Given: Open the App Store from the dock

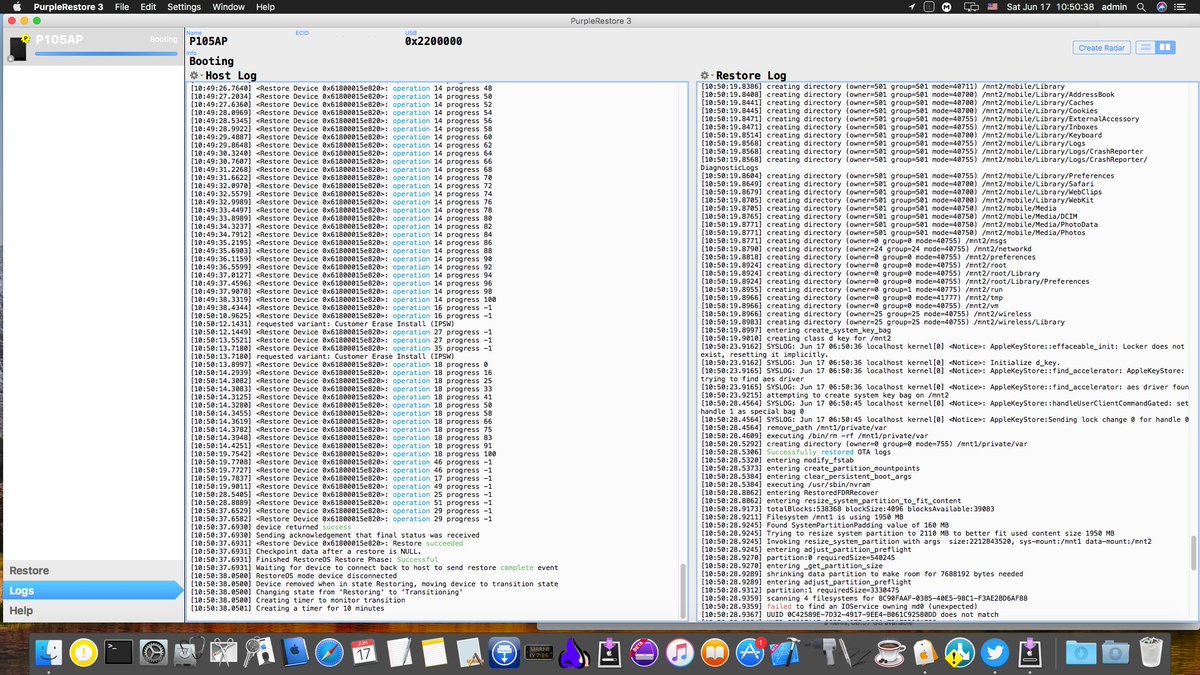Looking at the screenshot, I should point(750,652).
